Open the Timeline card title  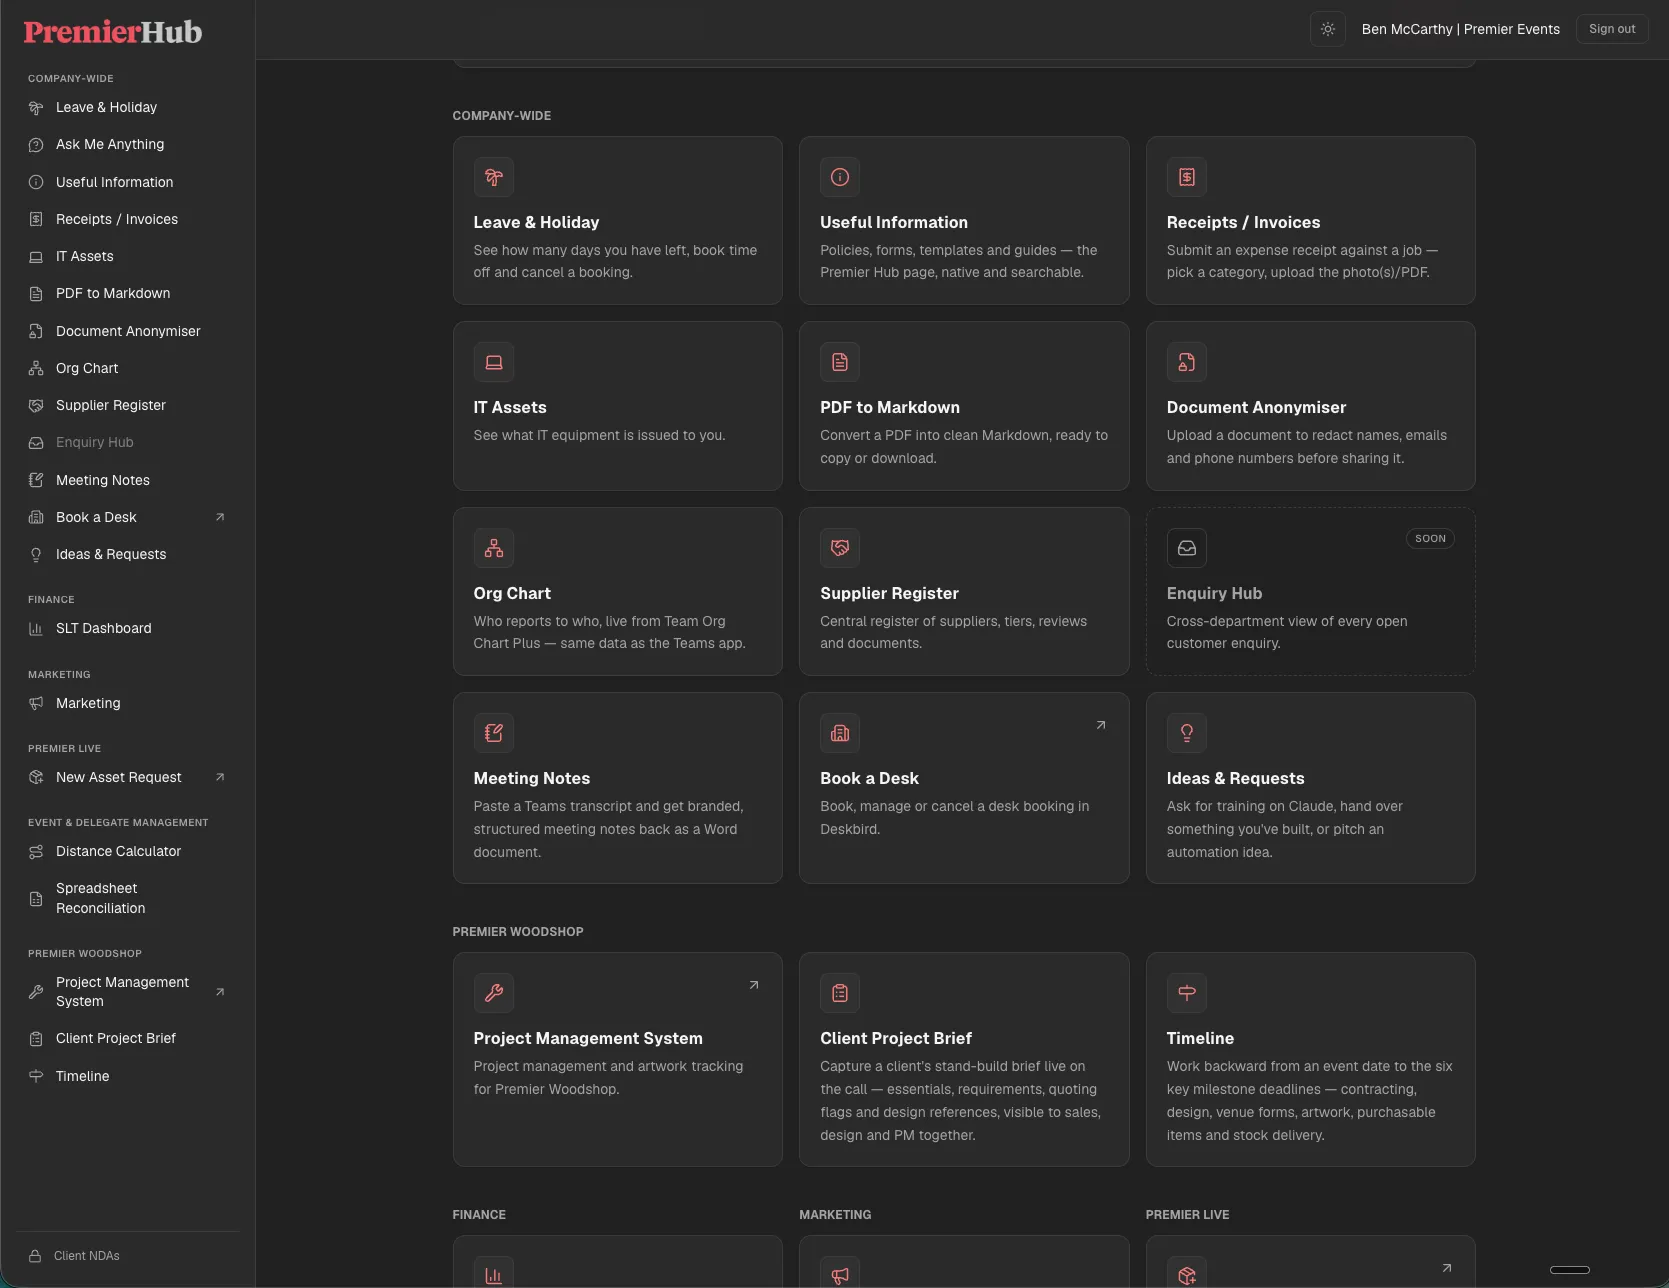pos(1200,1038)
